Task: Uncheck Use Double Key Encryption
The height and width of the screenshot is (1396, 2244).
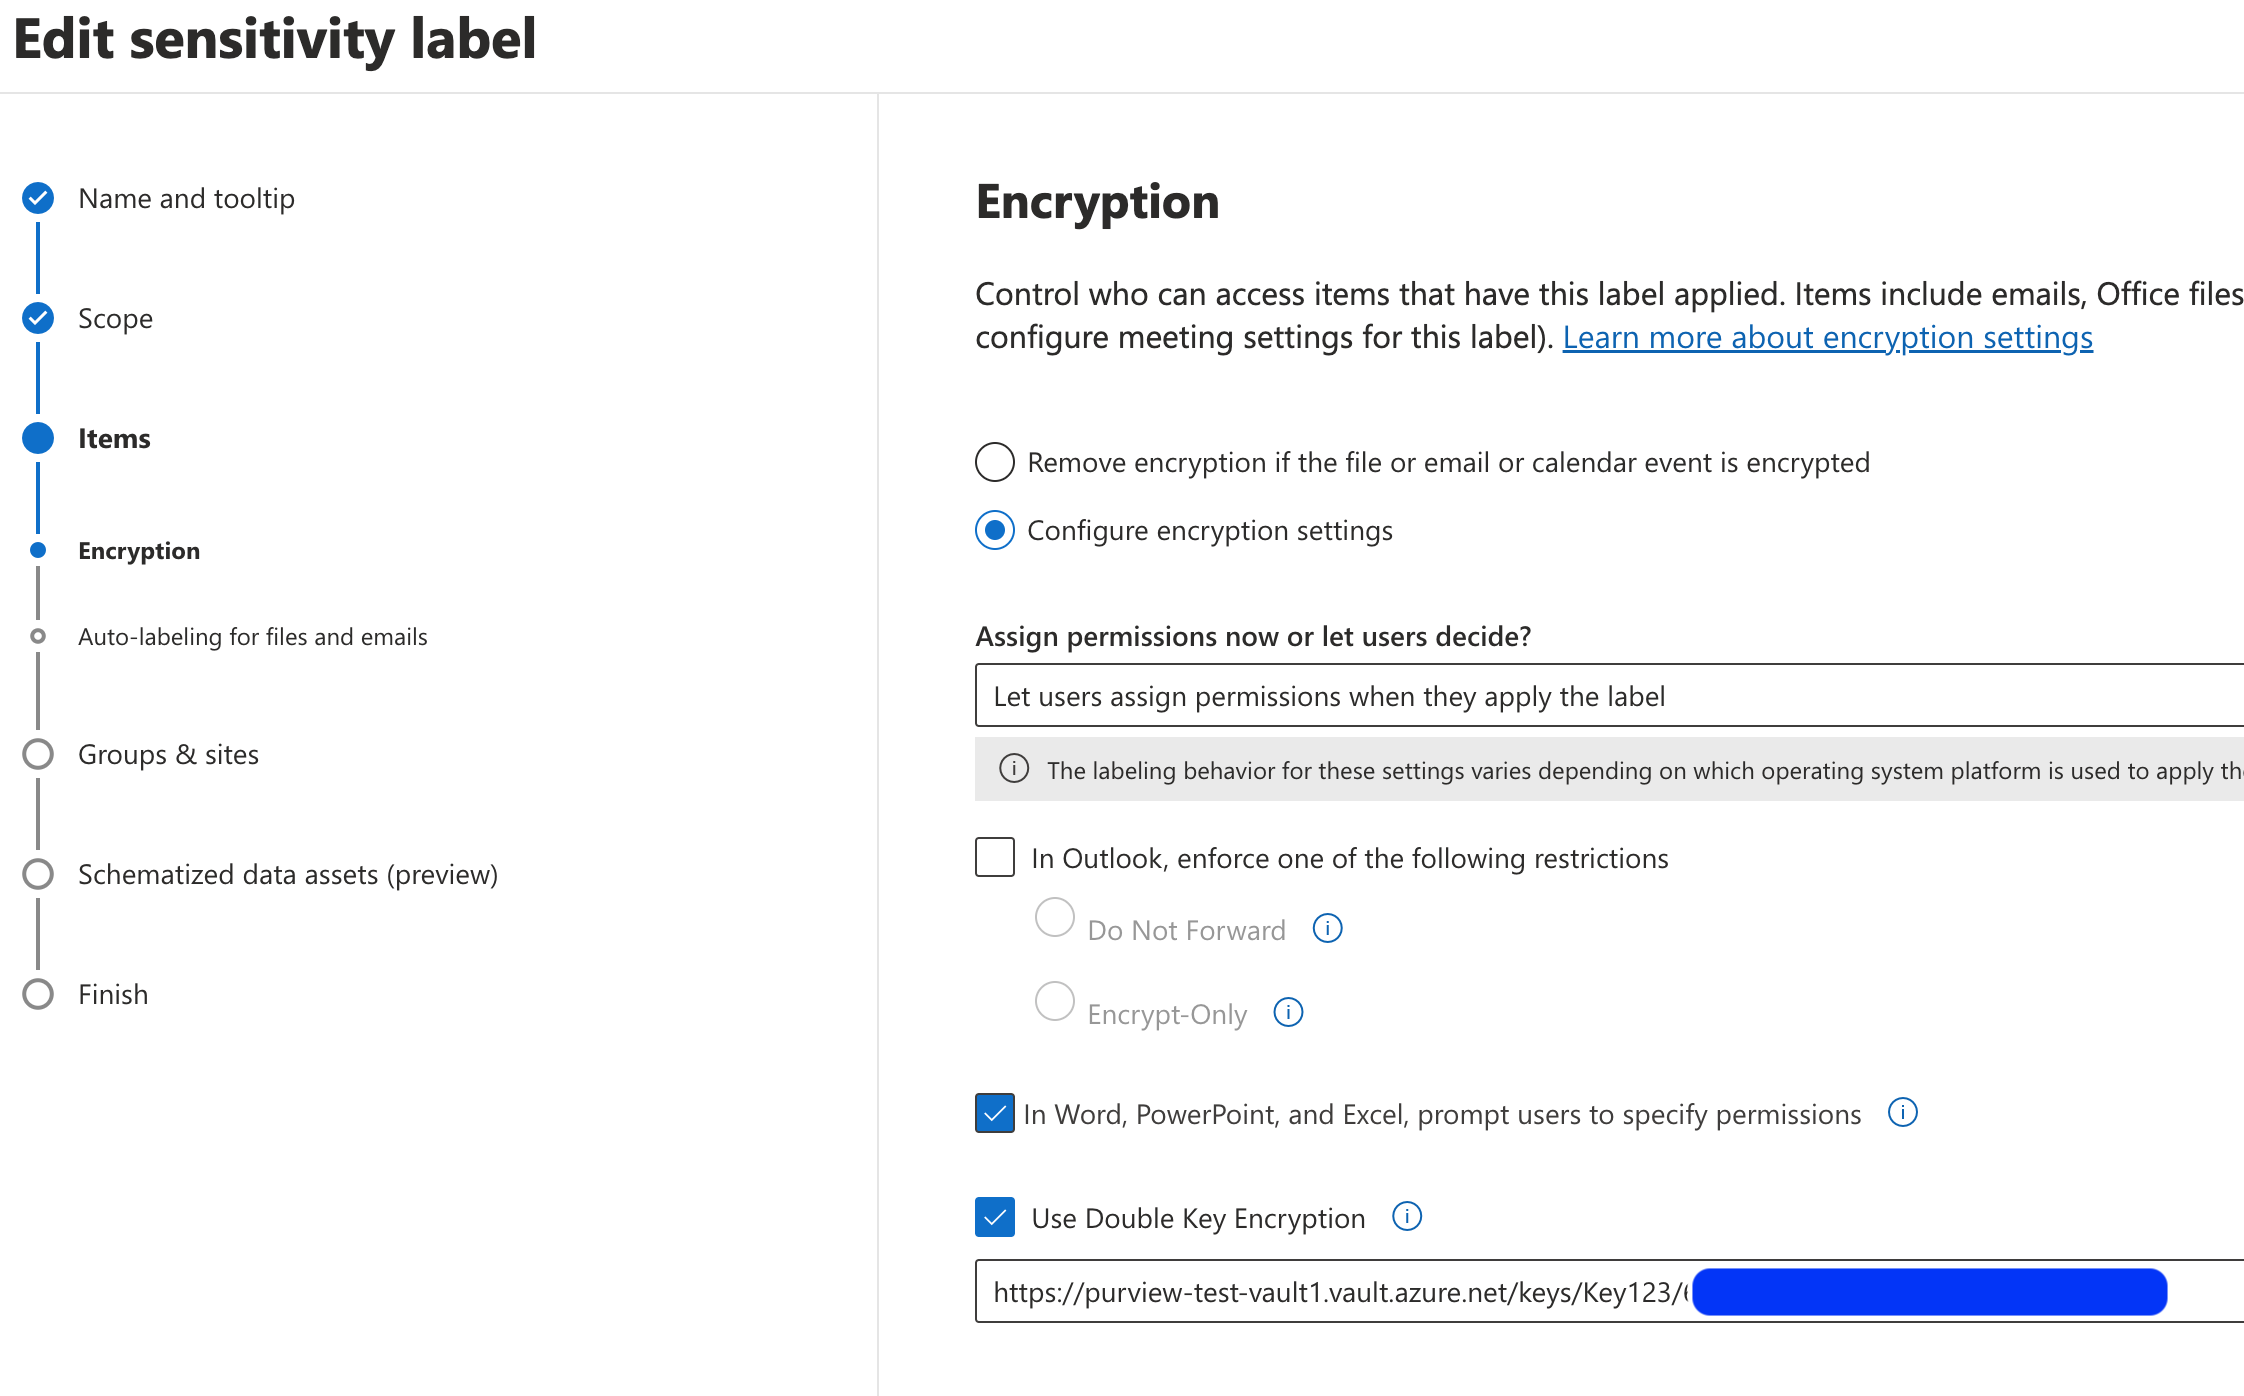Action: (x=994, y=1217)
